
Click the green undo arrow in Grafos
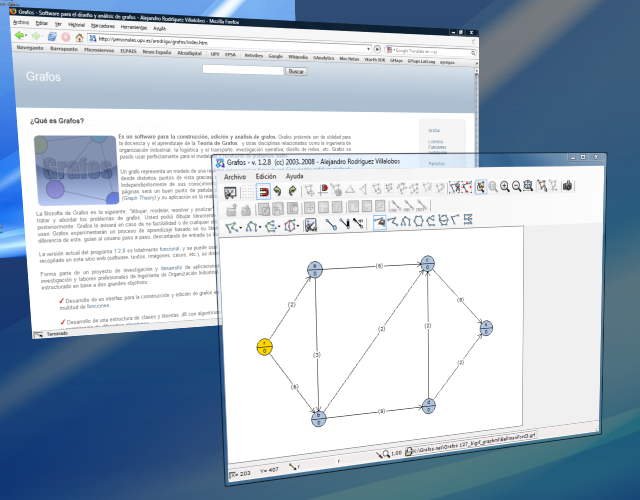coord(278,190)
